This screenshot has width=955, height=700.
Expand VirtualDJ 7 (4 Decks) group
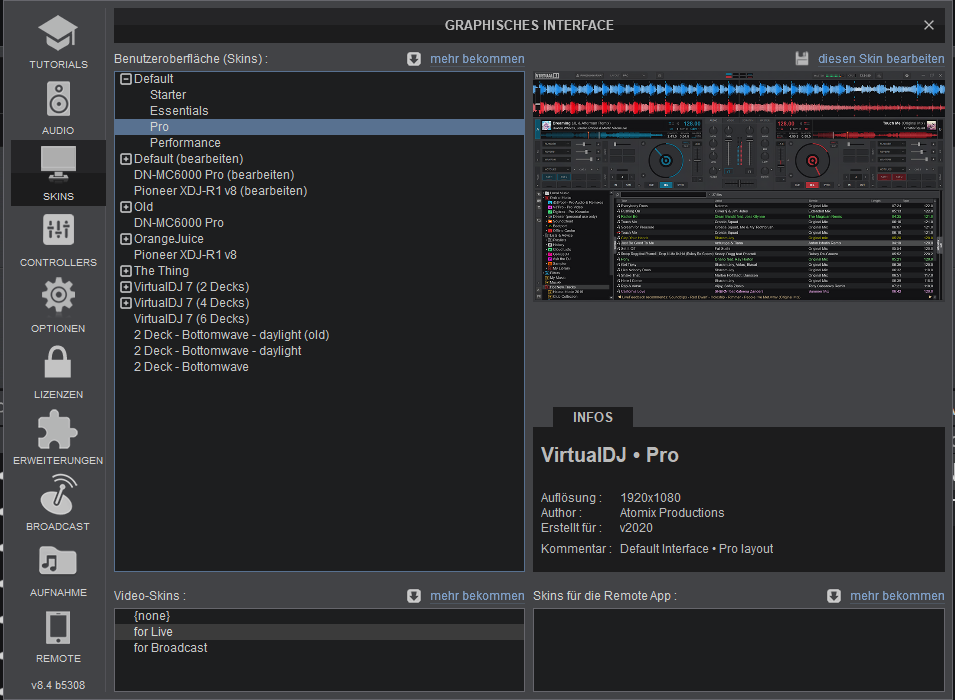tap(126, 303)
